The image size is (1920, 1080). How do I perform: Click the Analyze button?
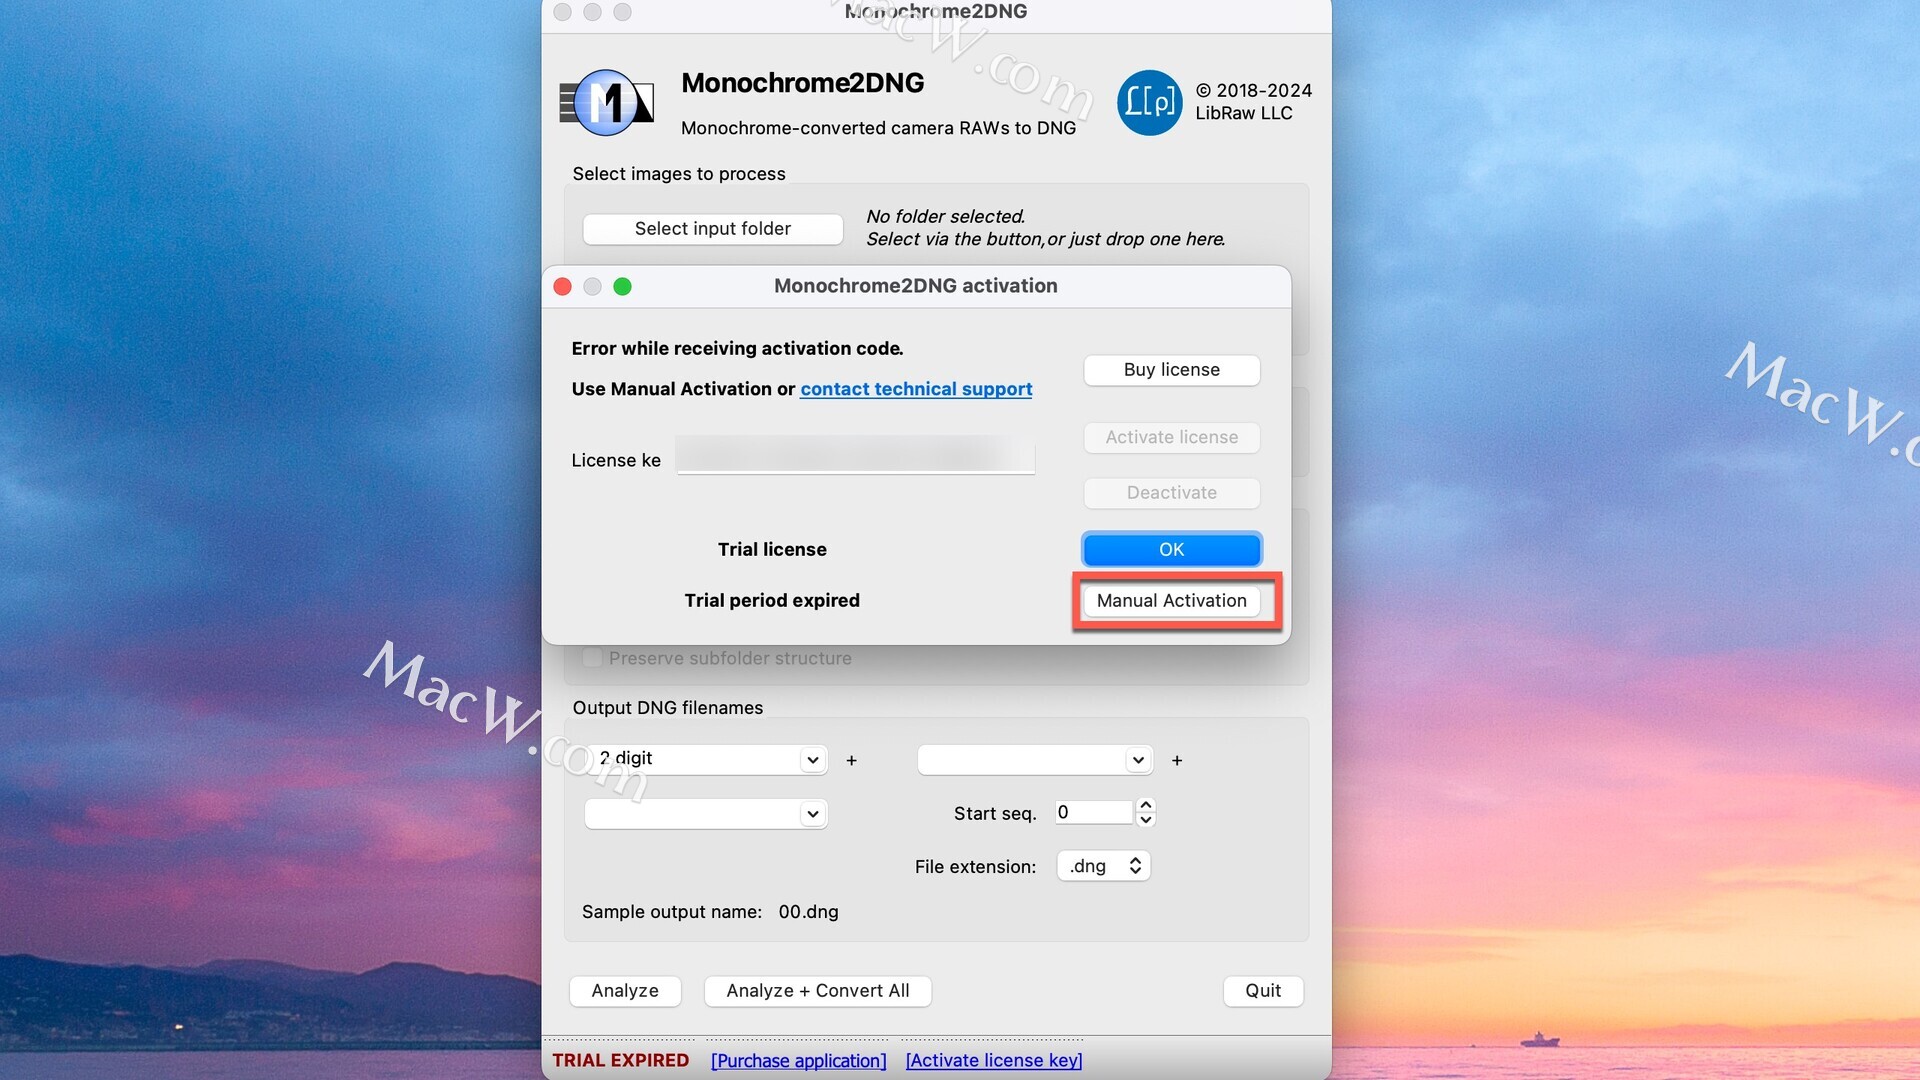[x=625, y=991]
